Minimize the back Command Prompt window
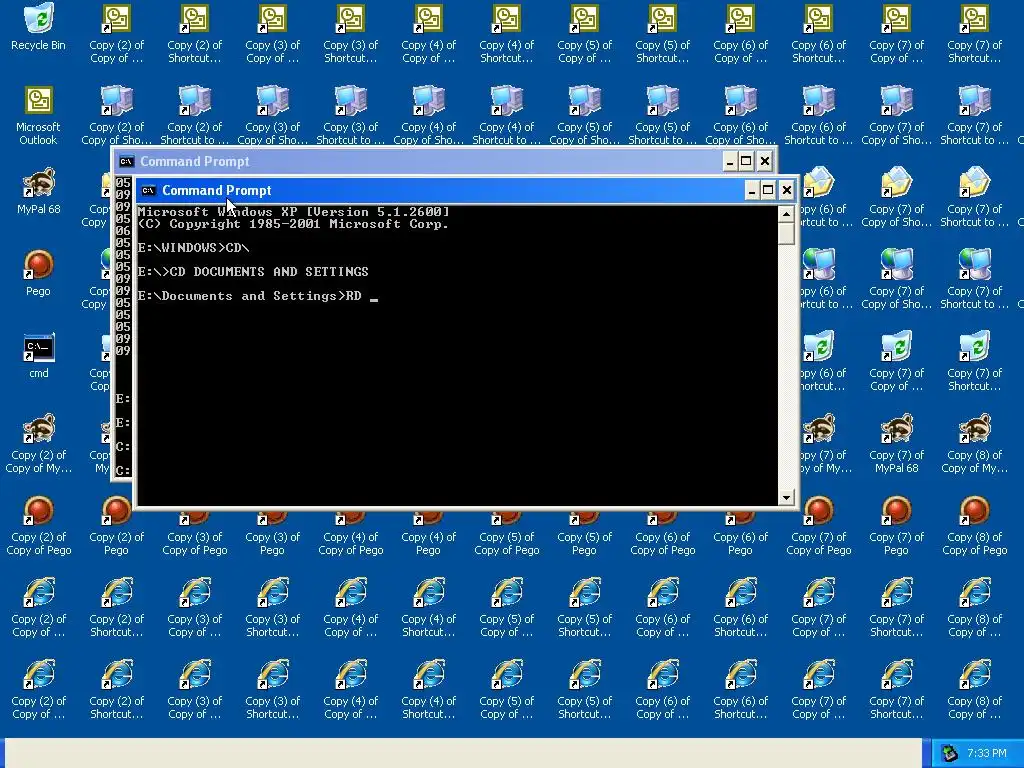This screenshot has height=768, width=1024. [x=730, y=161]
